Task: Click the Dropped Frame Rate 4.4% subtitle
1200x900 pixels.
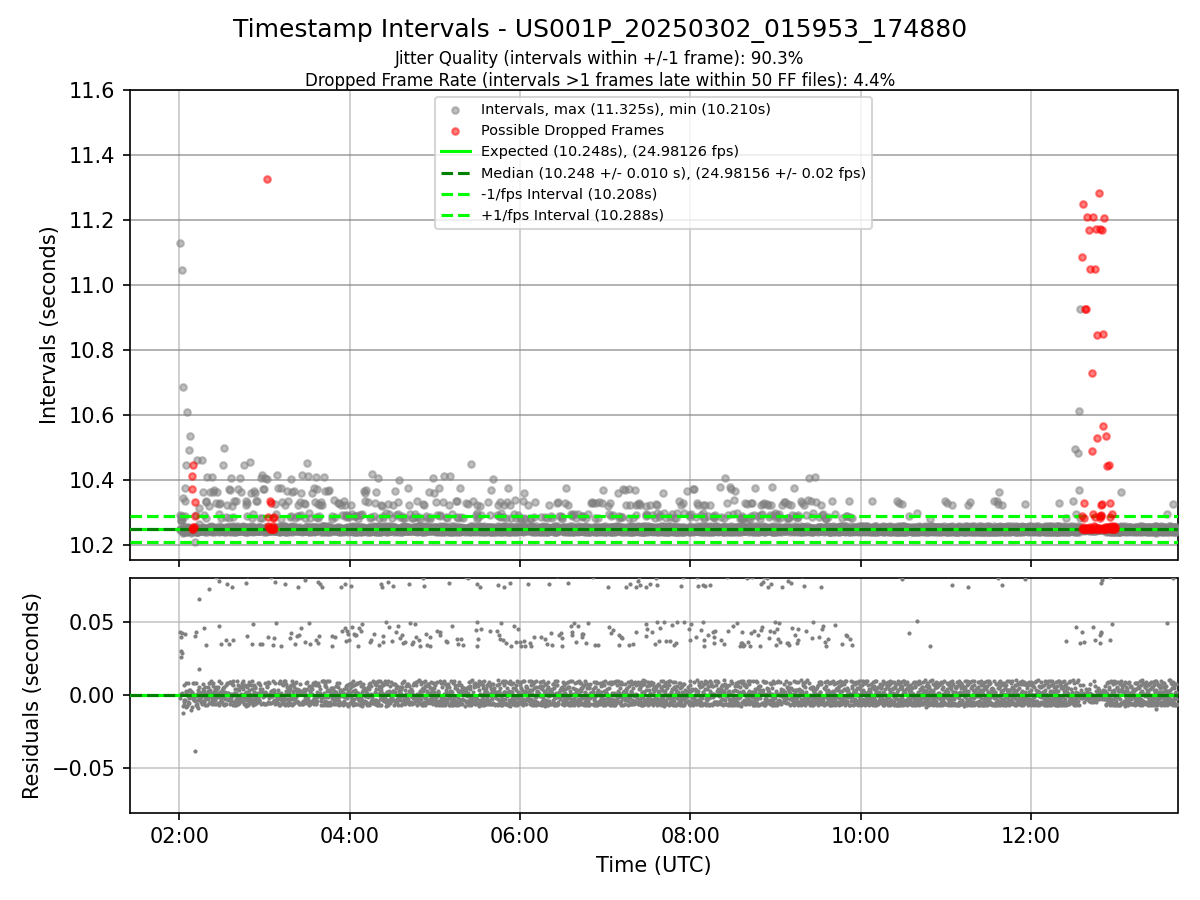Action: click(600, 79)
